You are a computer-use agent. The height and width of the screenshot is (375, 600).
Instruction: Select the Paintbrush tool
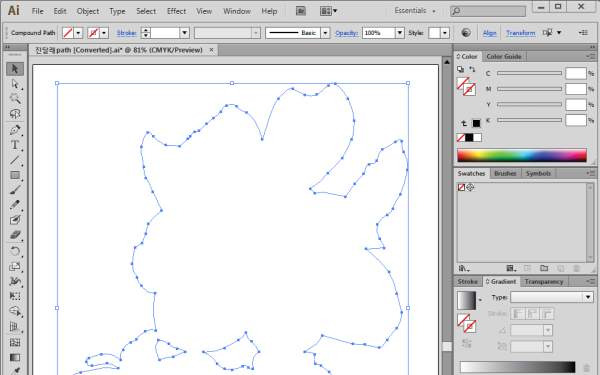coord(15,190)
